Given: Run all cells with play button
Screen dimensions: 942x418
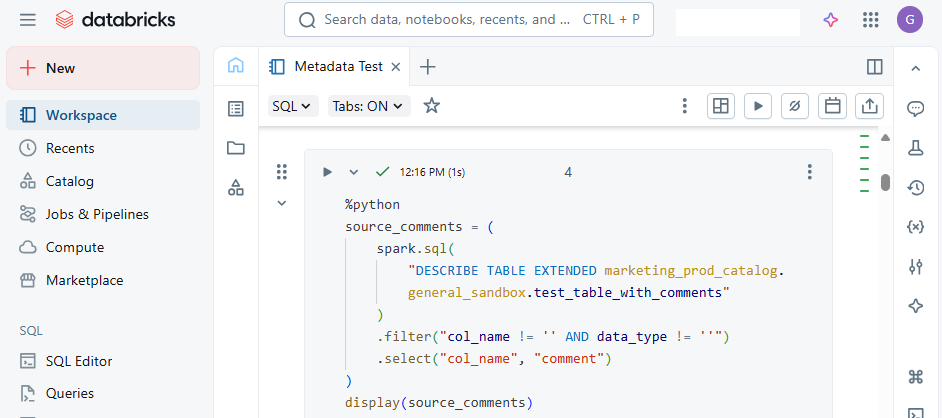Looking at the screenshot, I should tap(757, 106).
